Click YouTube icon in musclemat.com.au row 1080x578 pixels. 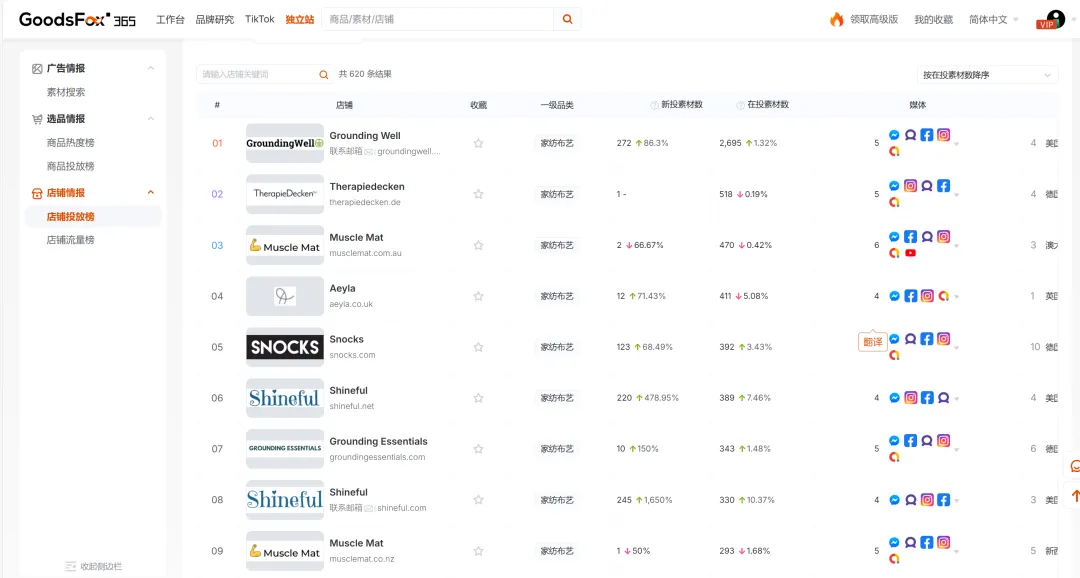[911, 253]
